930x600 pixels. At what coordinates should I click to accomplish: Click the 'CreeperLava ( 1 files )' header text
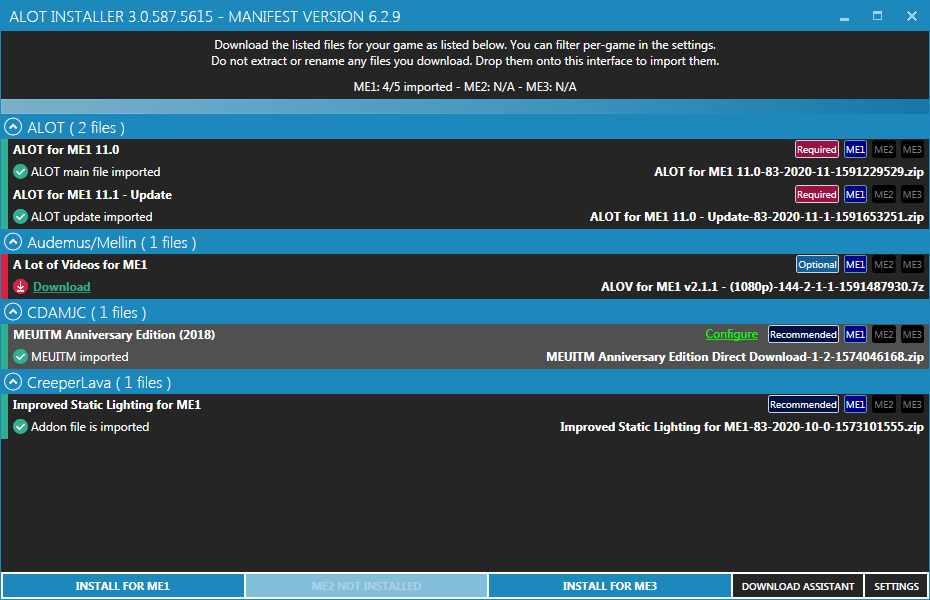point(99,382)
